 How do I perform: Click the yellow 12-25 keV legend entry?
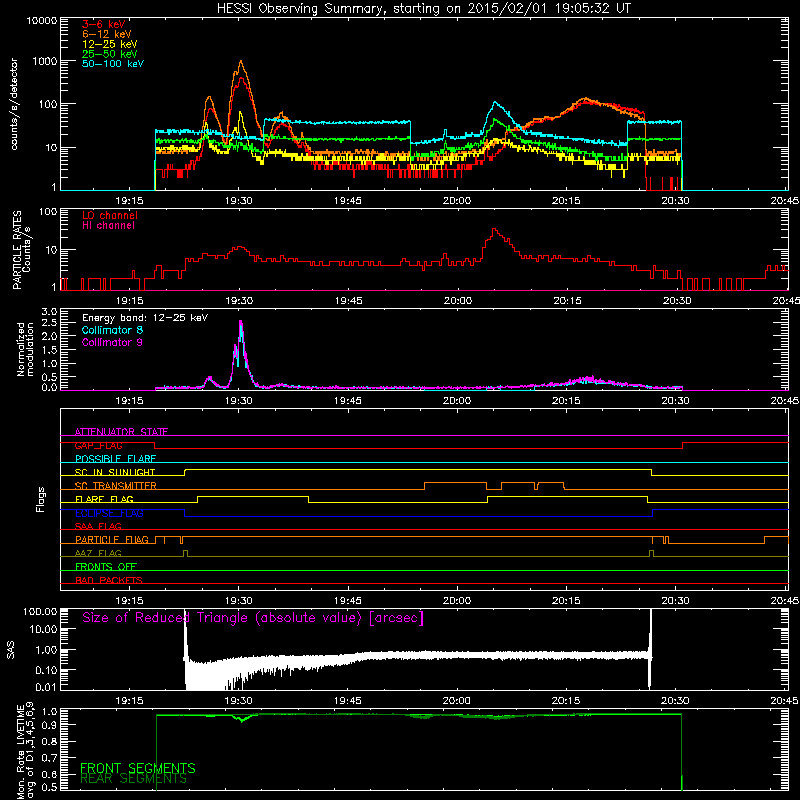109,44
